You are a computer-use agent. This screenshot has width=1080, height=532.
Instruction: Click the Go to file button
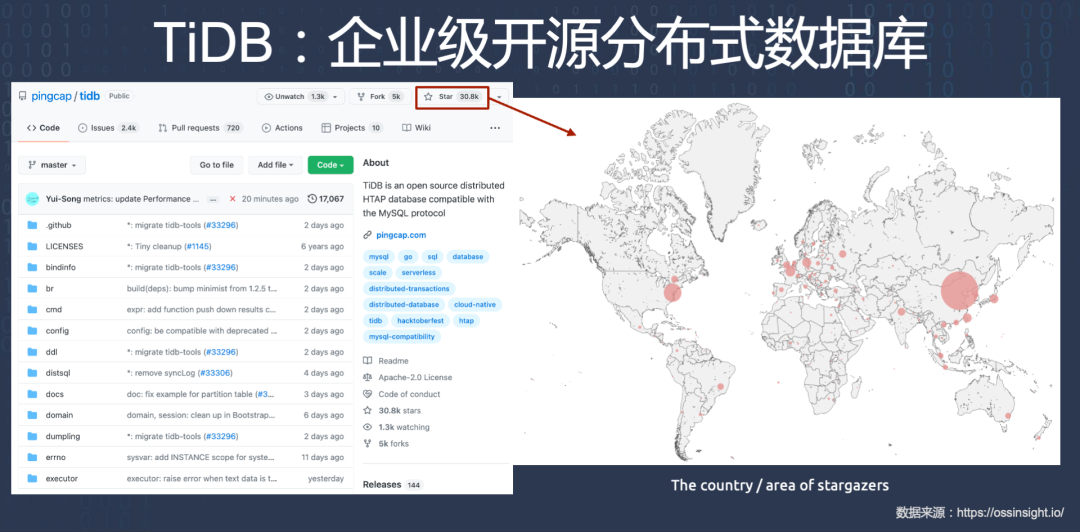pos(216,165)
